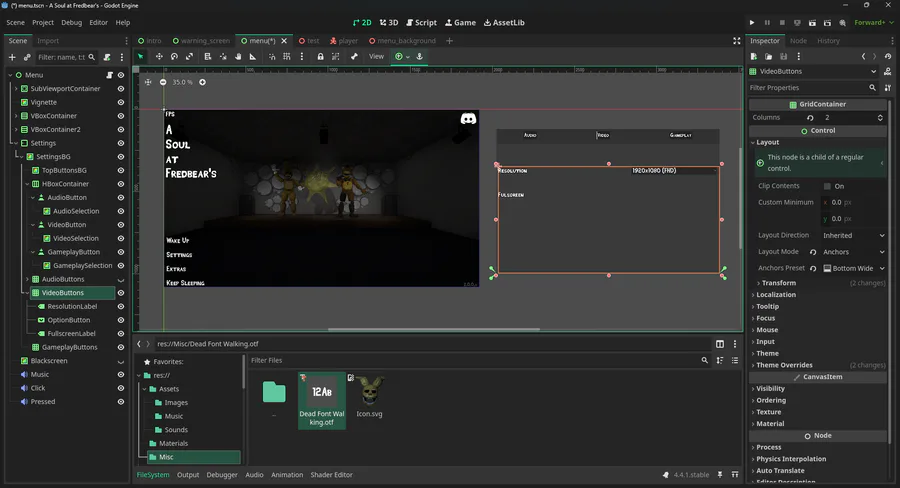Viewport: 900px width, 488px height.
Task: Hide the TopButtonsBG node
Action: click(x=121, y=171)
